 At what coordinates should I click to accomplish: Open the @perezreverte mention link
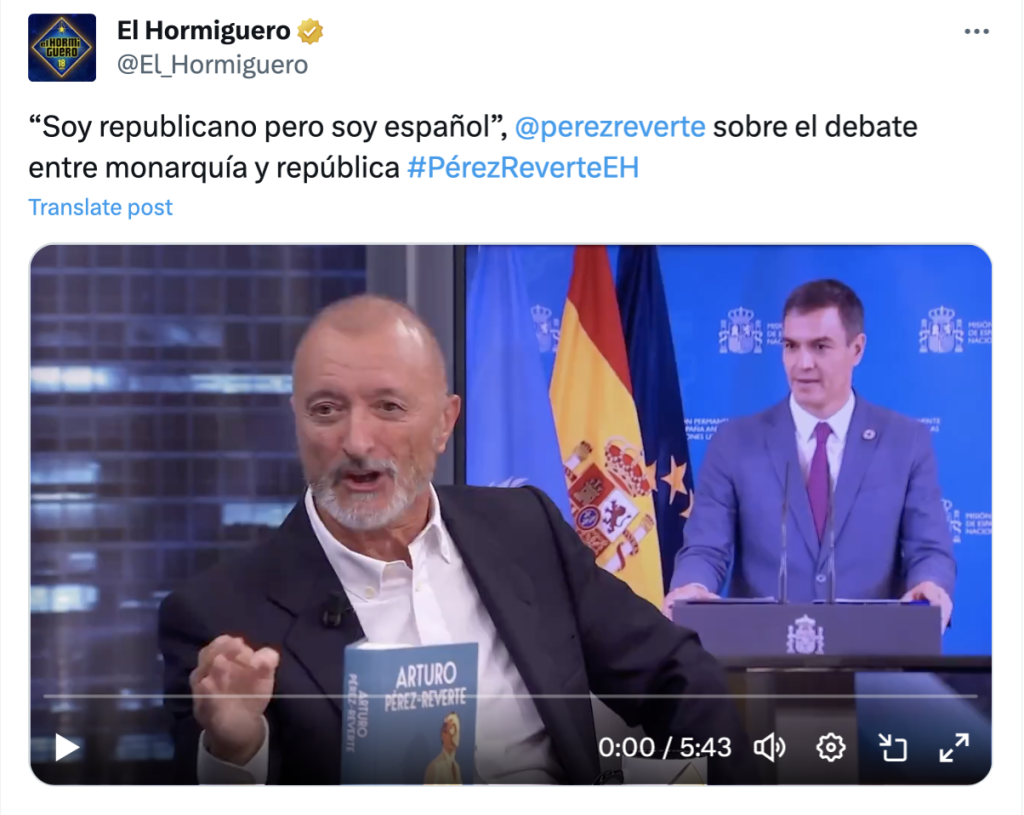pos(610,127)
